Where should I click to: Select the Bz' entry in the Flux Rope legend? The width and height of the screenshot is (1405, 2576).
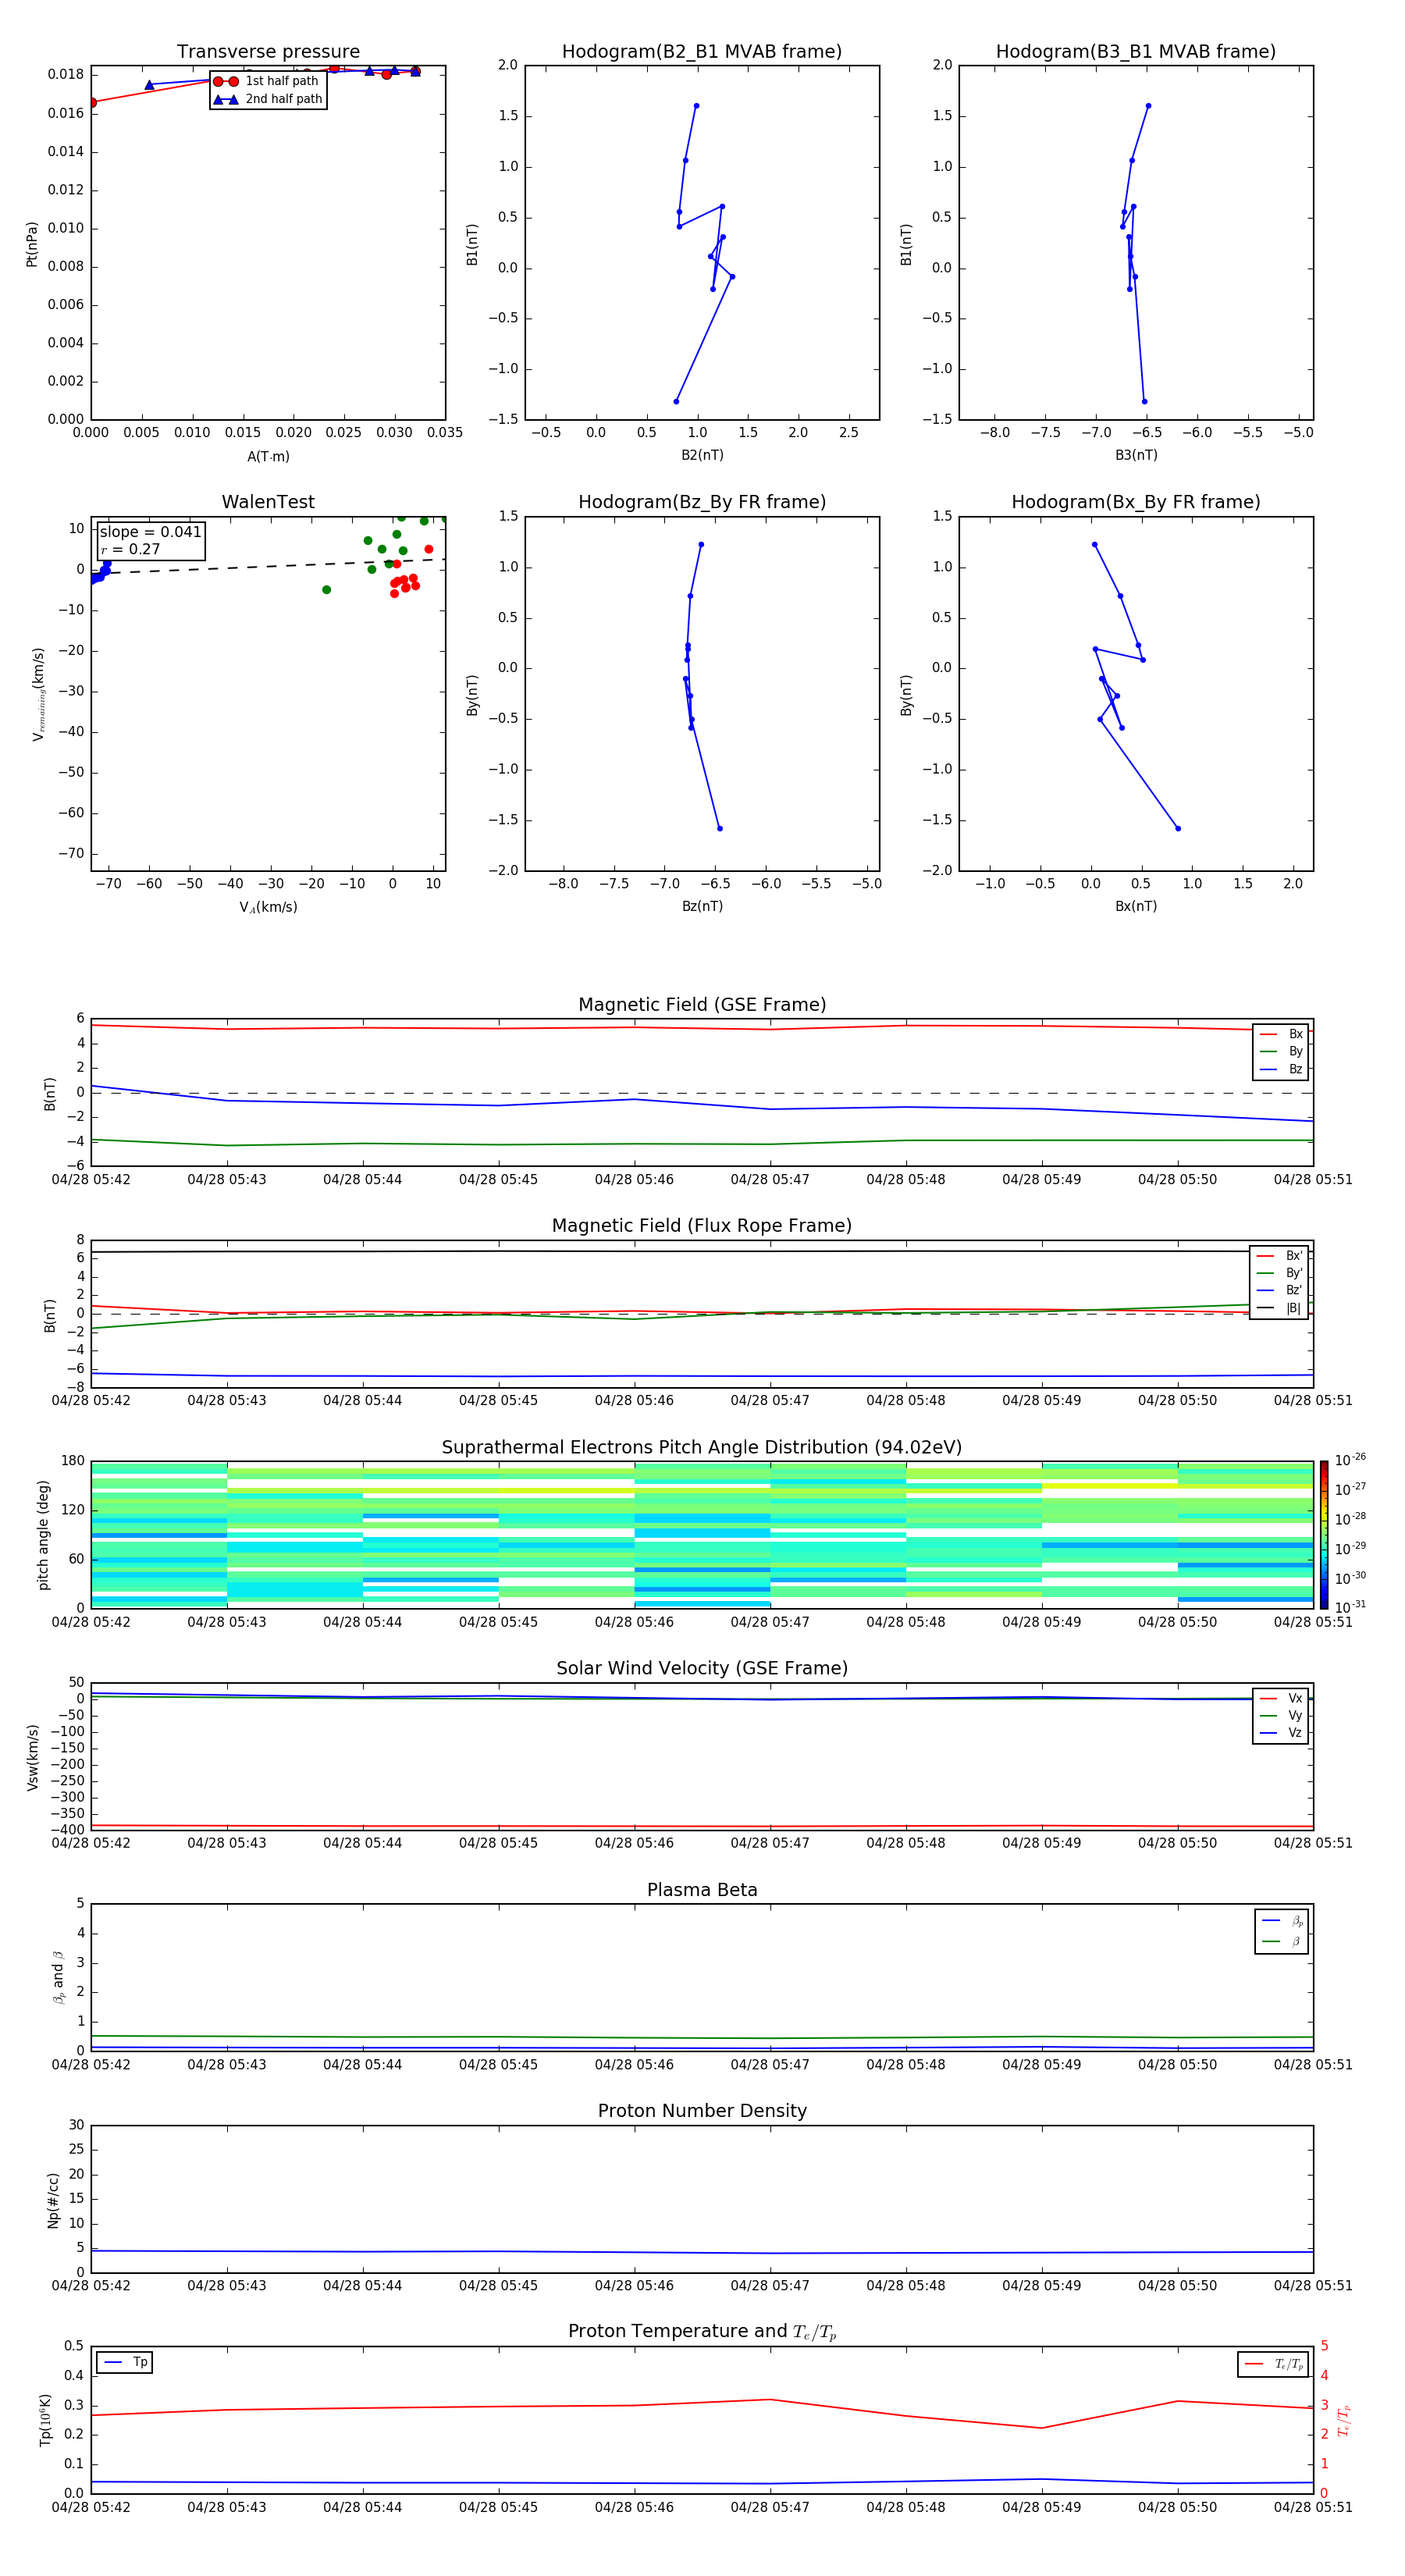(x=1280, y=1291)
